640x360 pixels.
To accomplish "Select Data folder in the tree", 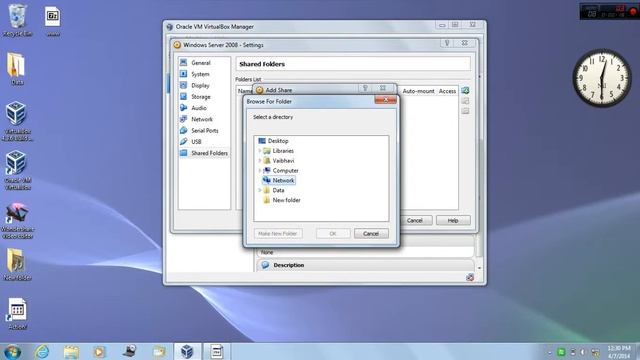I will tap(278, 190).
